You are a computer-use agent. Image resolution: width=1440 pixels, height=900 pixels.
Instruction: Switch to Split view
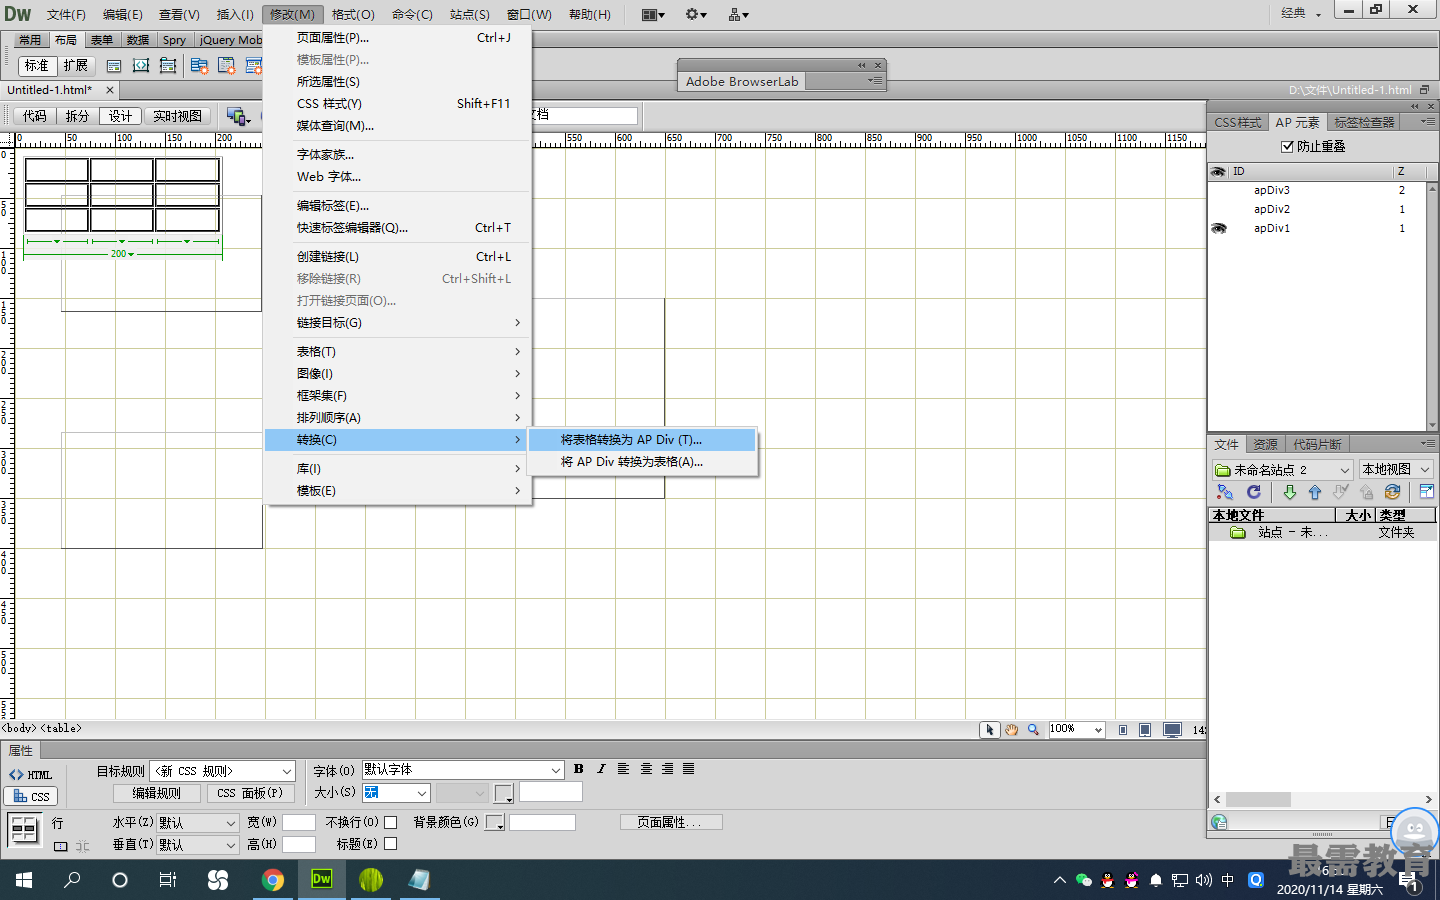77,117
